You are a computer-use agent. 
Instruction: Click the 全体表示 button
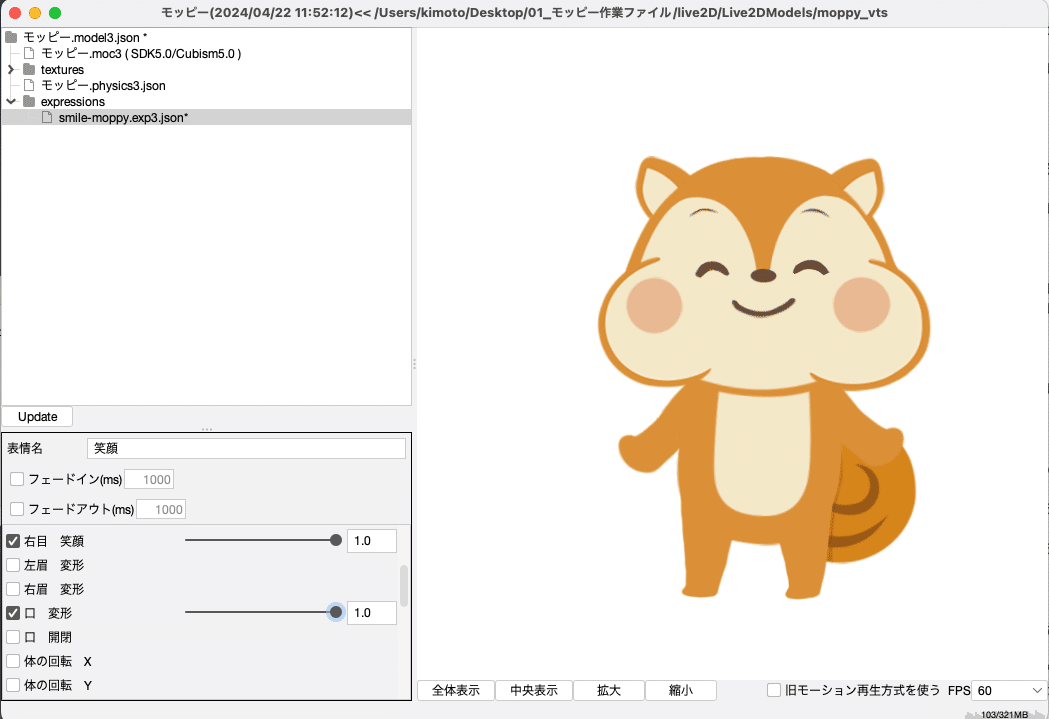[456, 690]
